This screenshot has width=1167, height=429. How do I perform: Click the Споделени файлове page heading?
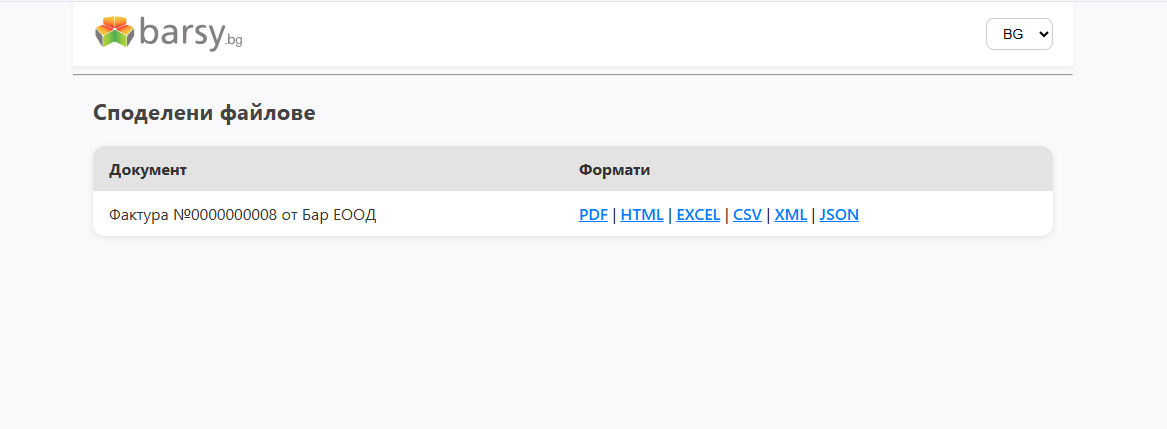204,113
